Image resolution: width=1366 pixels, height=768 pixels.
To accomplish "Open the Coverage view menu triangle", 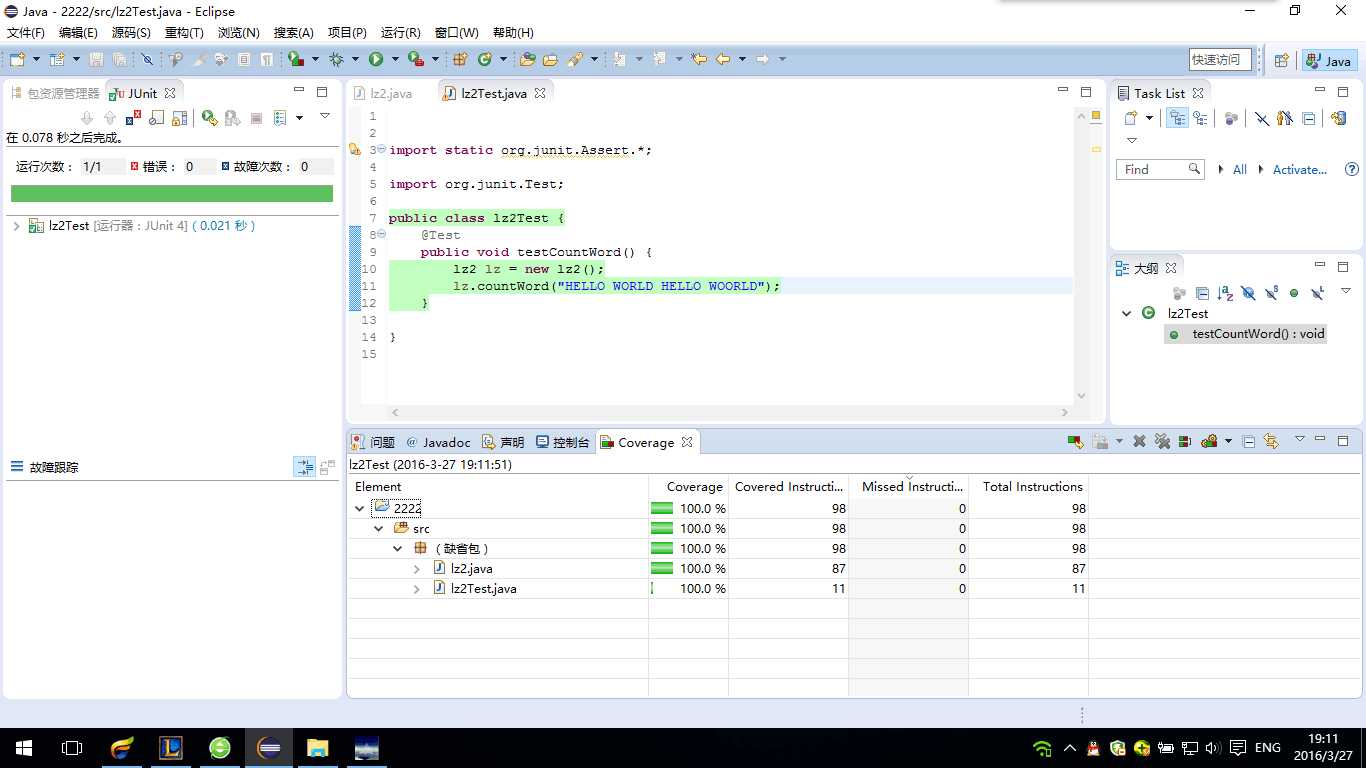I will pyautogui.click(x=1300, y=439).
